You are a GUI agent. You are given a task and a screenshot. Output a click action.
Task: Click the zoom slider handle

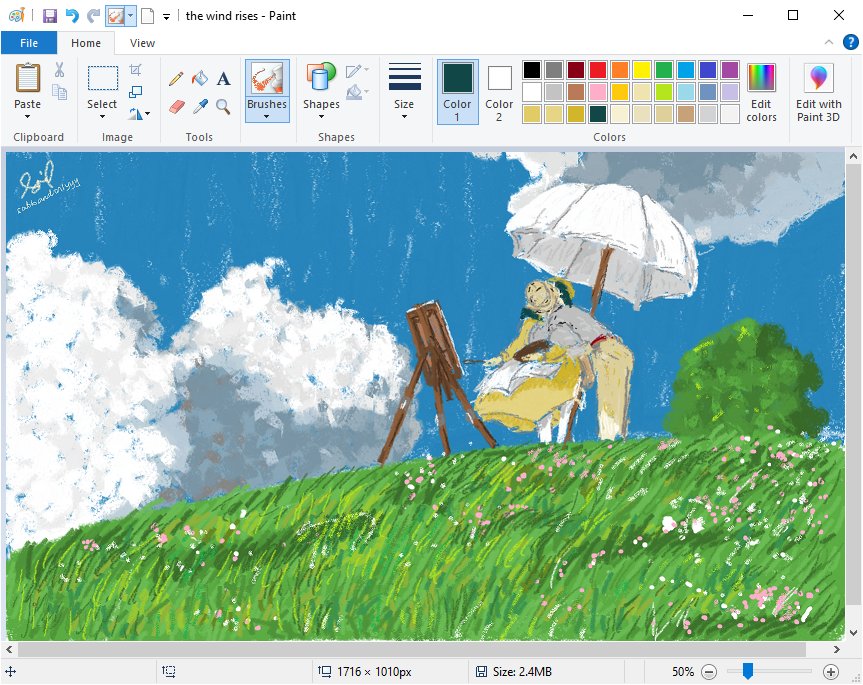click(747, 671)
